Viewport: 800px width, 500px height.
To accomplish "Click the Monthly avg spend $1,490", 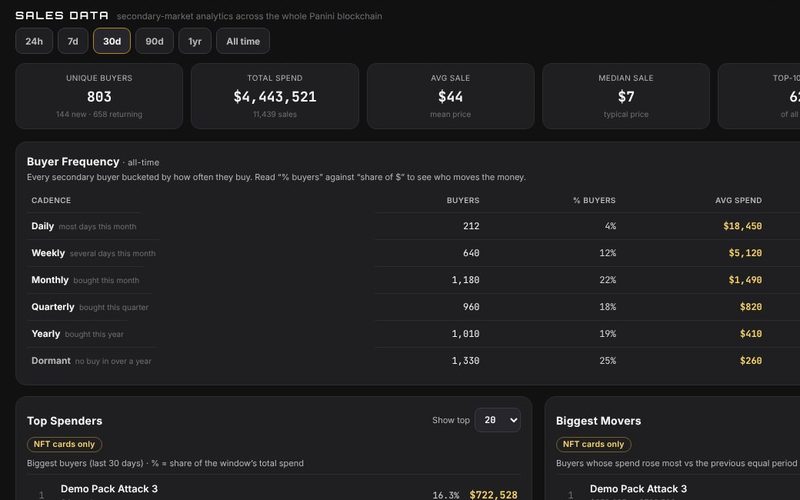I will pyautogui.click(x=745, y=280).
